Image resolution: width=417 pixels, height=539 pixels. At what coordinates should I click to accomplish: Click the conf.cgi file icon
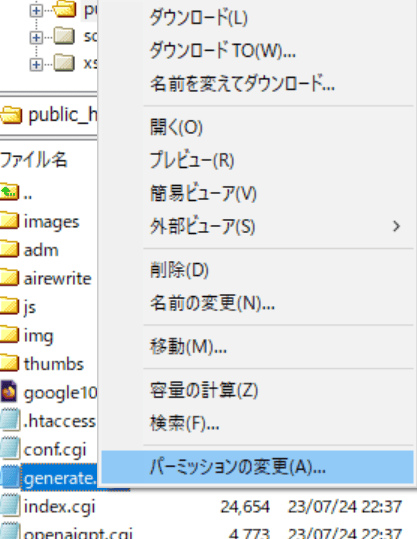(x=9, y=448)
